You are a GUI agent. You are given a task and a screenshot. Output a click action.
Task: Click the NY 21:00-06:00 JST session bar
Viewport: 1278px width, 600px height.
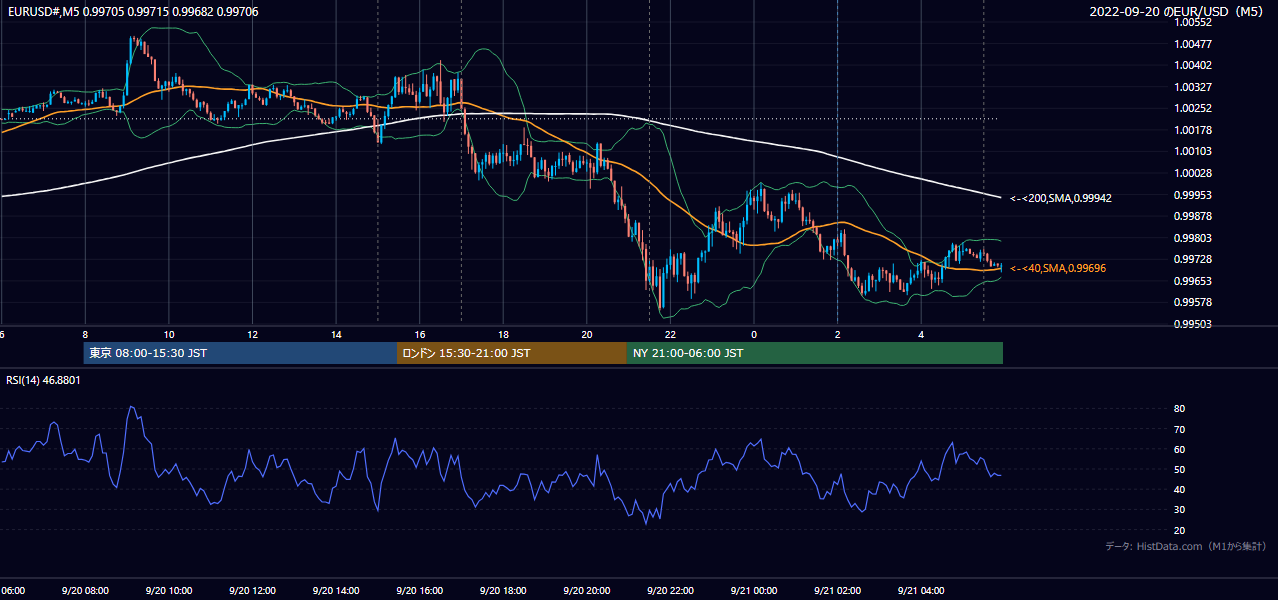click(815, 353)
